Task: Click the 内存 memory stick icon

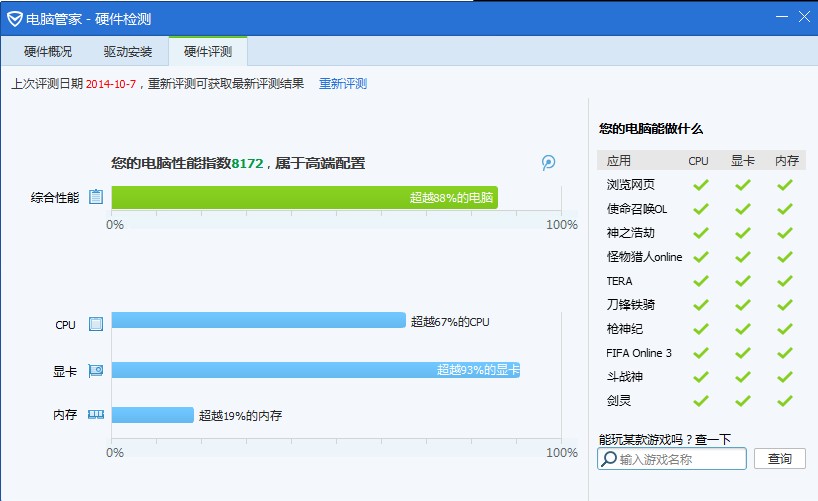Action: [x=96, y=415]
